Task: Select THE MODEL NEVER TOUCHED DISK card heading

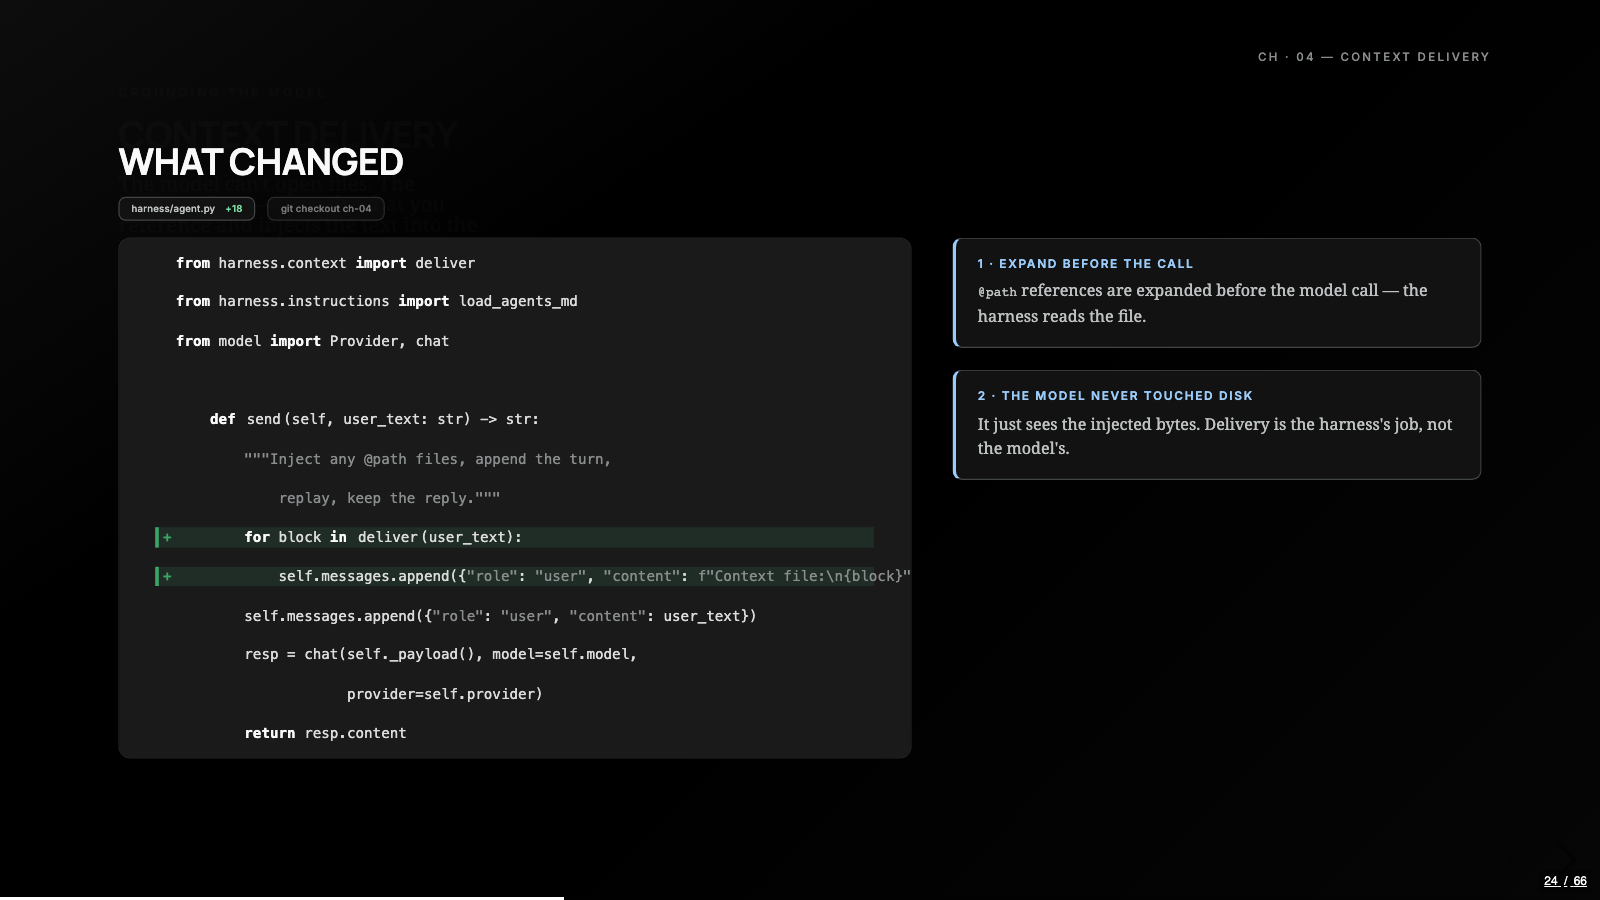Action: pos(1115,396)
